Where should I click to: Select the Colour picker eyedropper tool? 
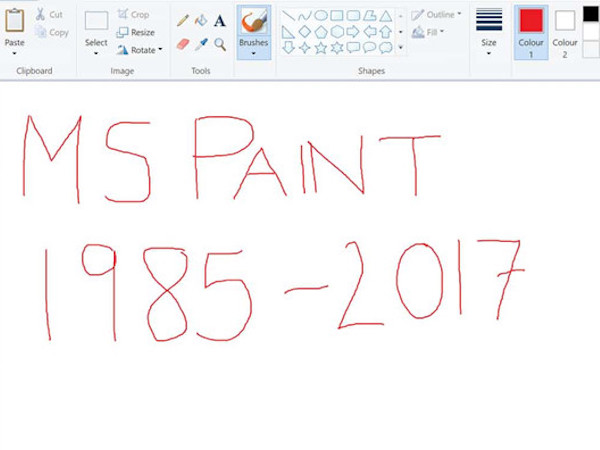pos(201,44)
